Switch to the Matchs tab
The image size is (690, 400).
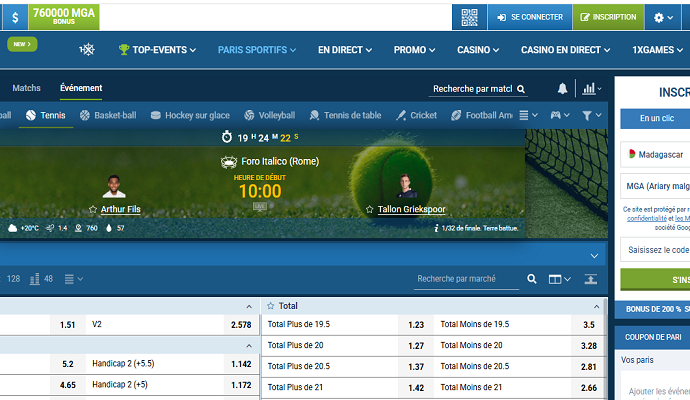pyautogui.click(x=26, y=88)
